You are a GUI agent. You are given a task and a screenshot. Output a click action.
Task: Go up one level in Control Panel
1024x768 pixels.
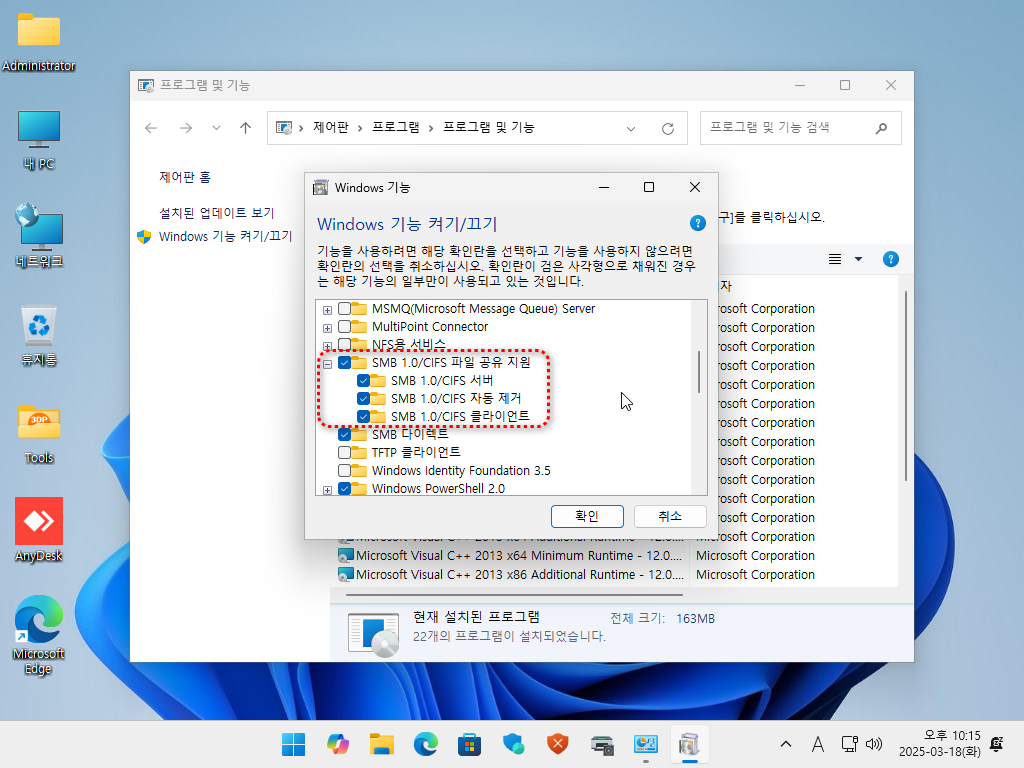click(x=246, y=128)
